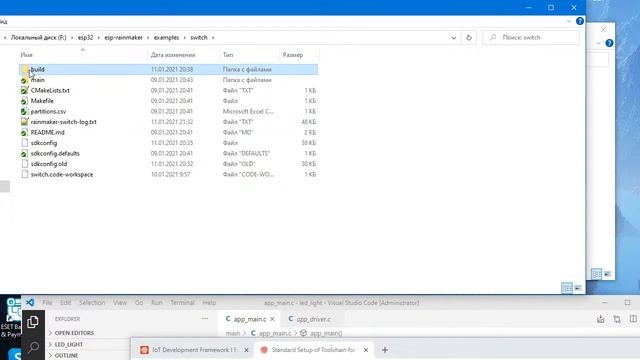Open the ESET Banking desktop shortcut
This screenshot has height=360, width=640.
[11, 318]
